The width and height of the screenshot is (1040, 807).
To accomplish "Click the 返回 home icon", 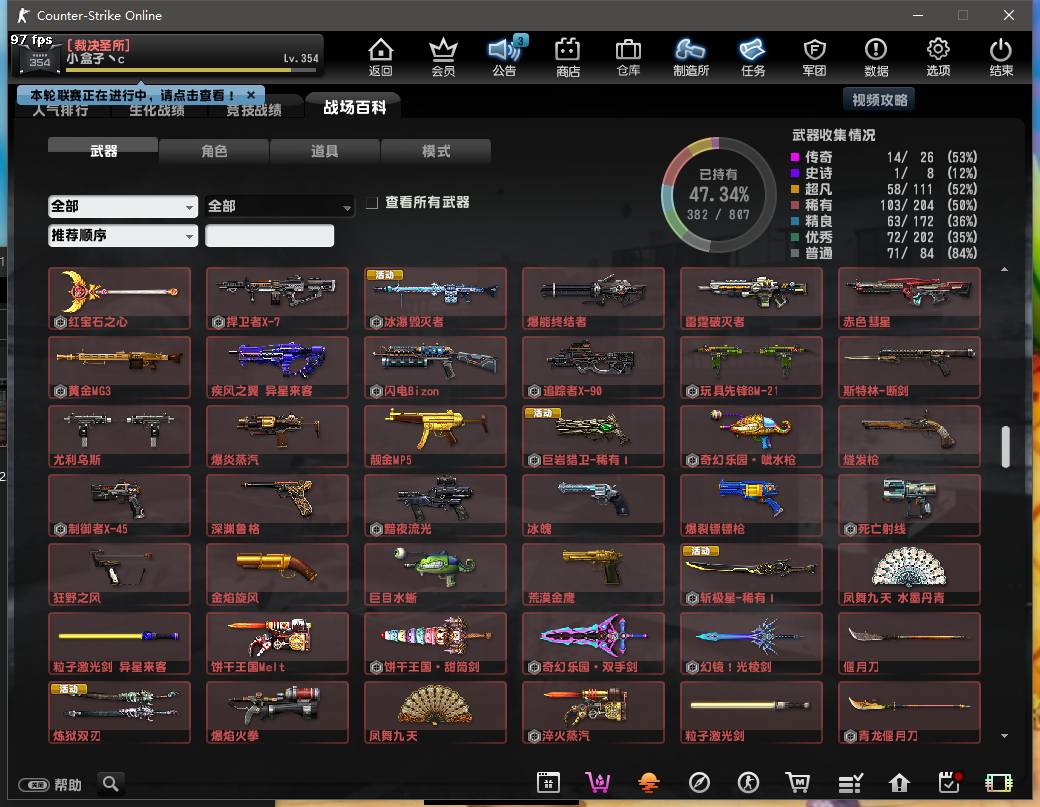I will [x=380, y=56].
